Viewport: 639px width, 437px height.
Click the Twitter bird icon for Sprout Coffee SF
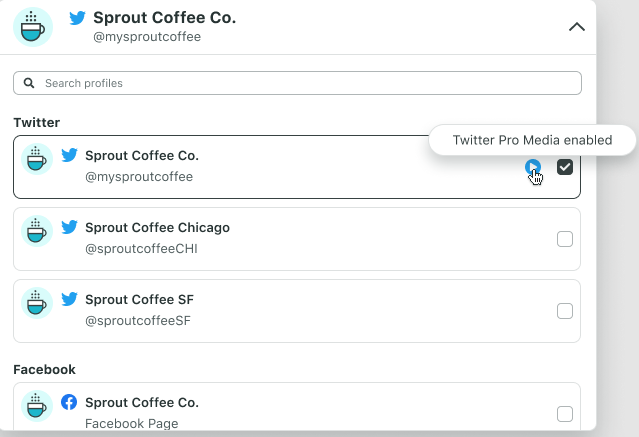[69, 299]
